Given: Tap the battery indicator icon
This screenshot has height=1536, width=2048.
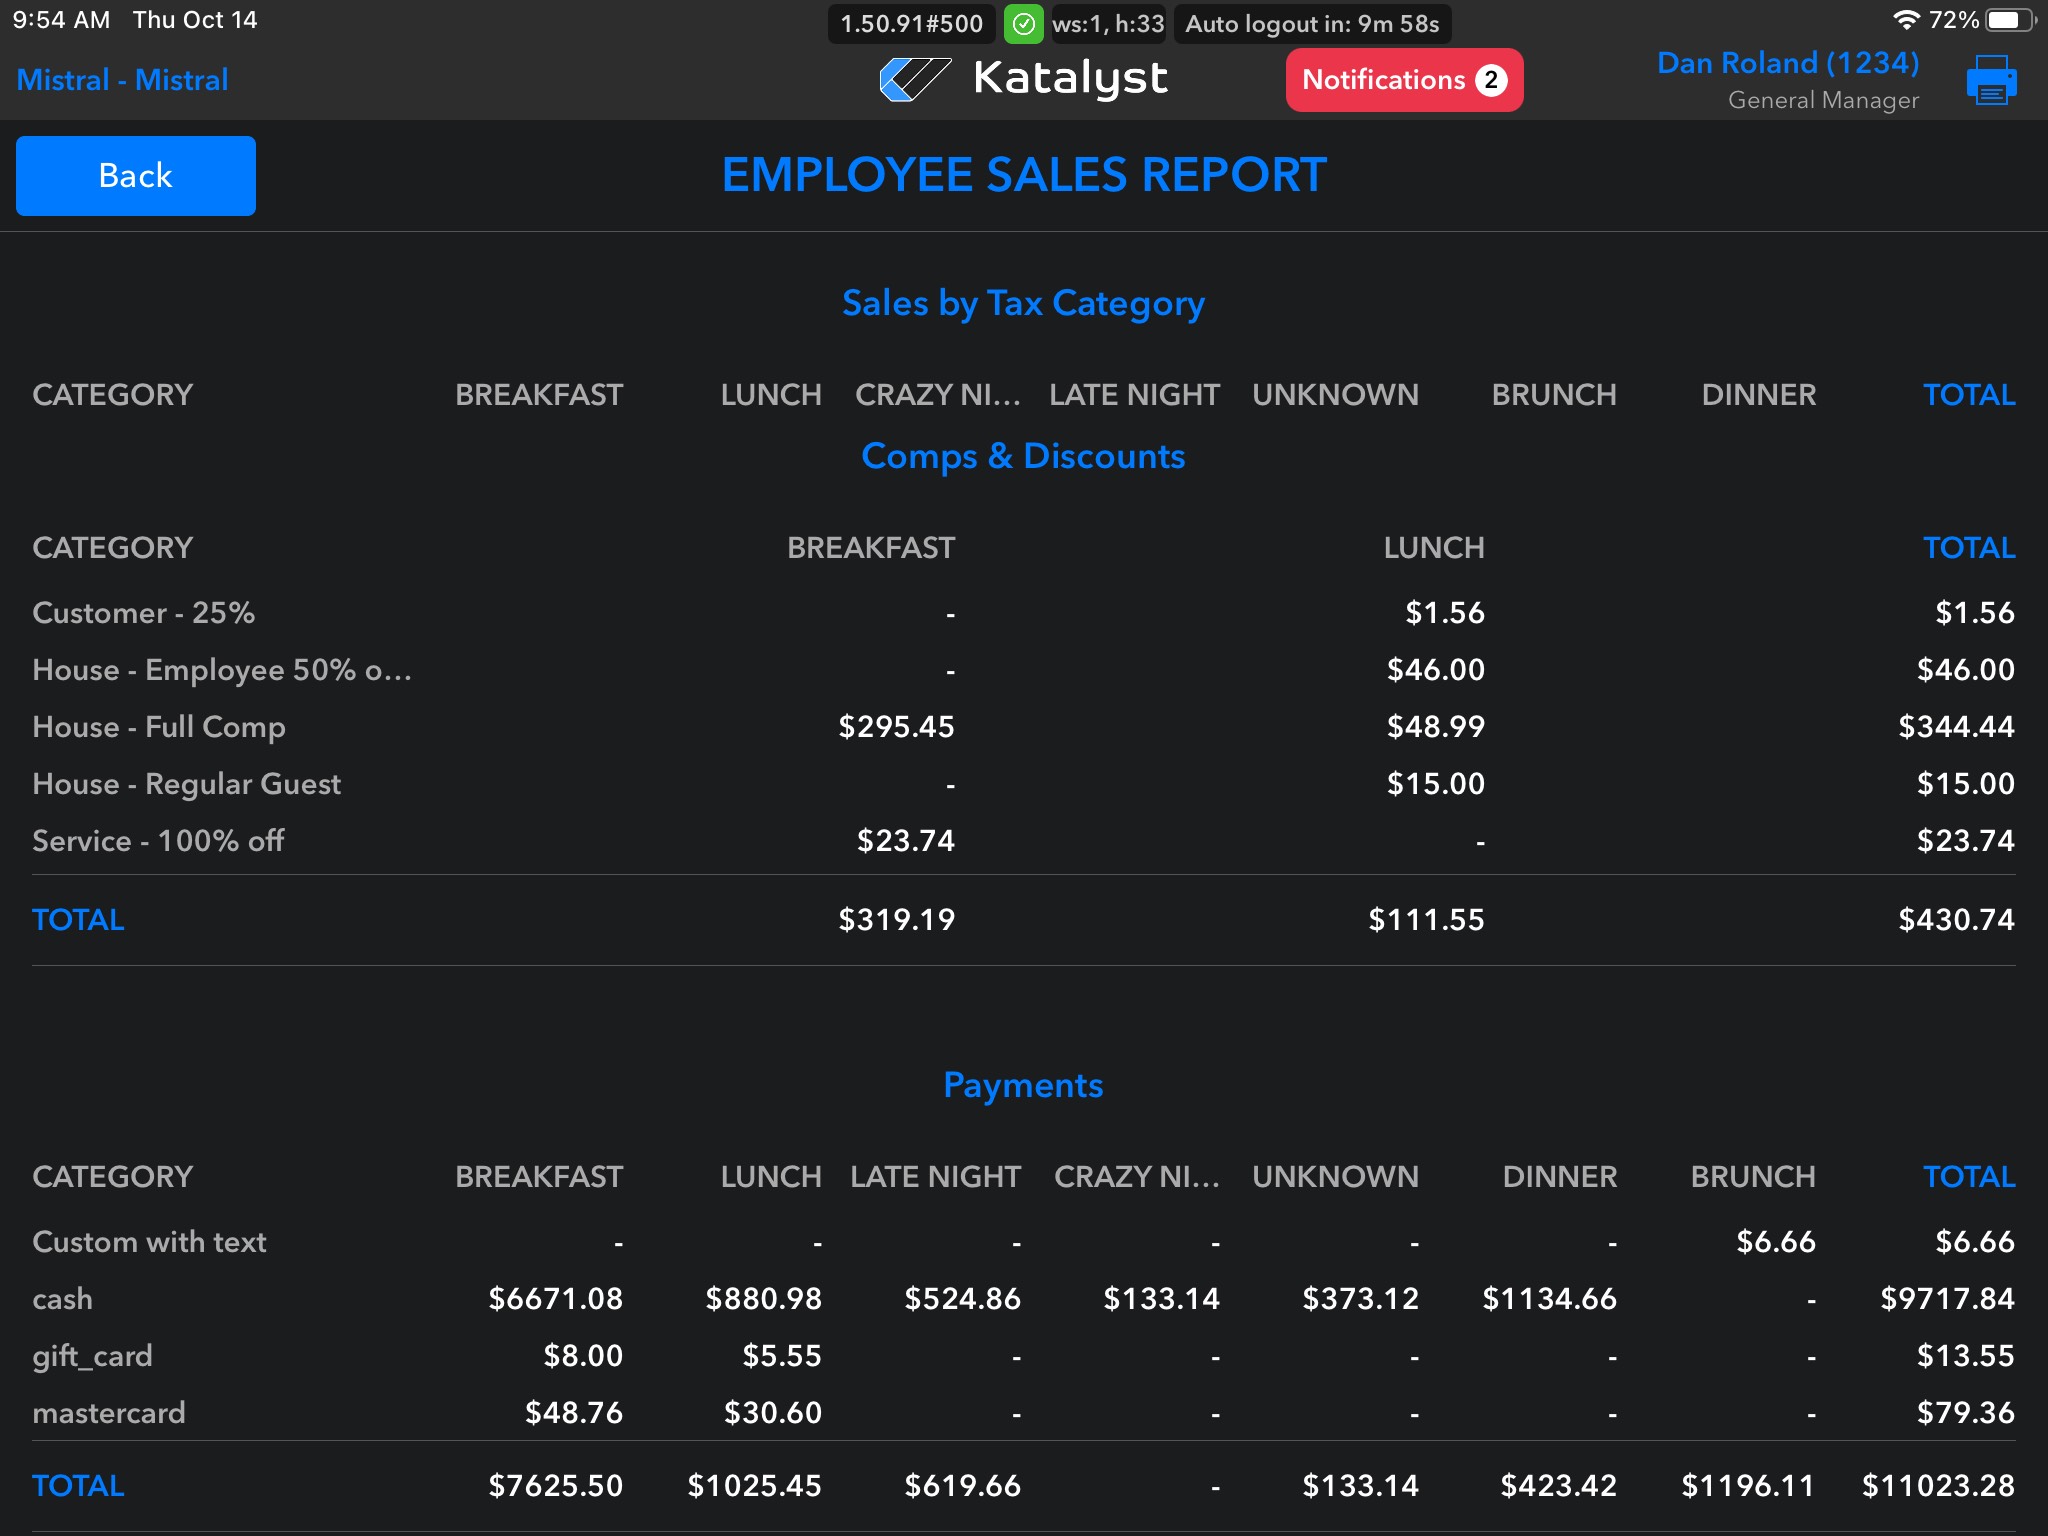Looking at the screenshot, I should [2009, 20].
